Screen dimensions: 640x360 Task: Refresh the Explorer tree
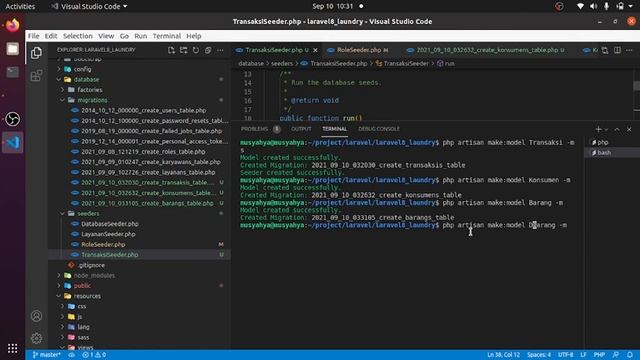(196, 50)
